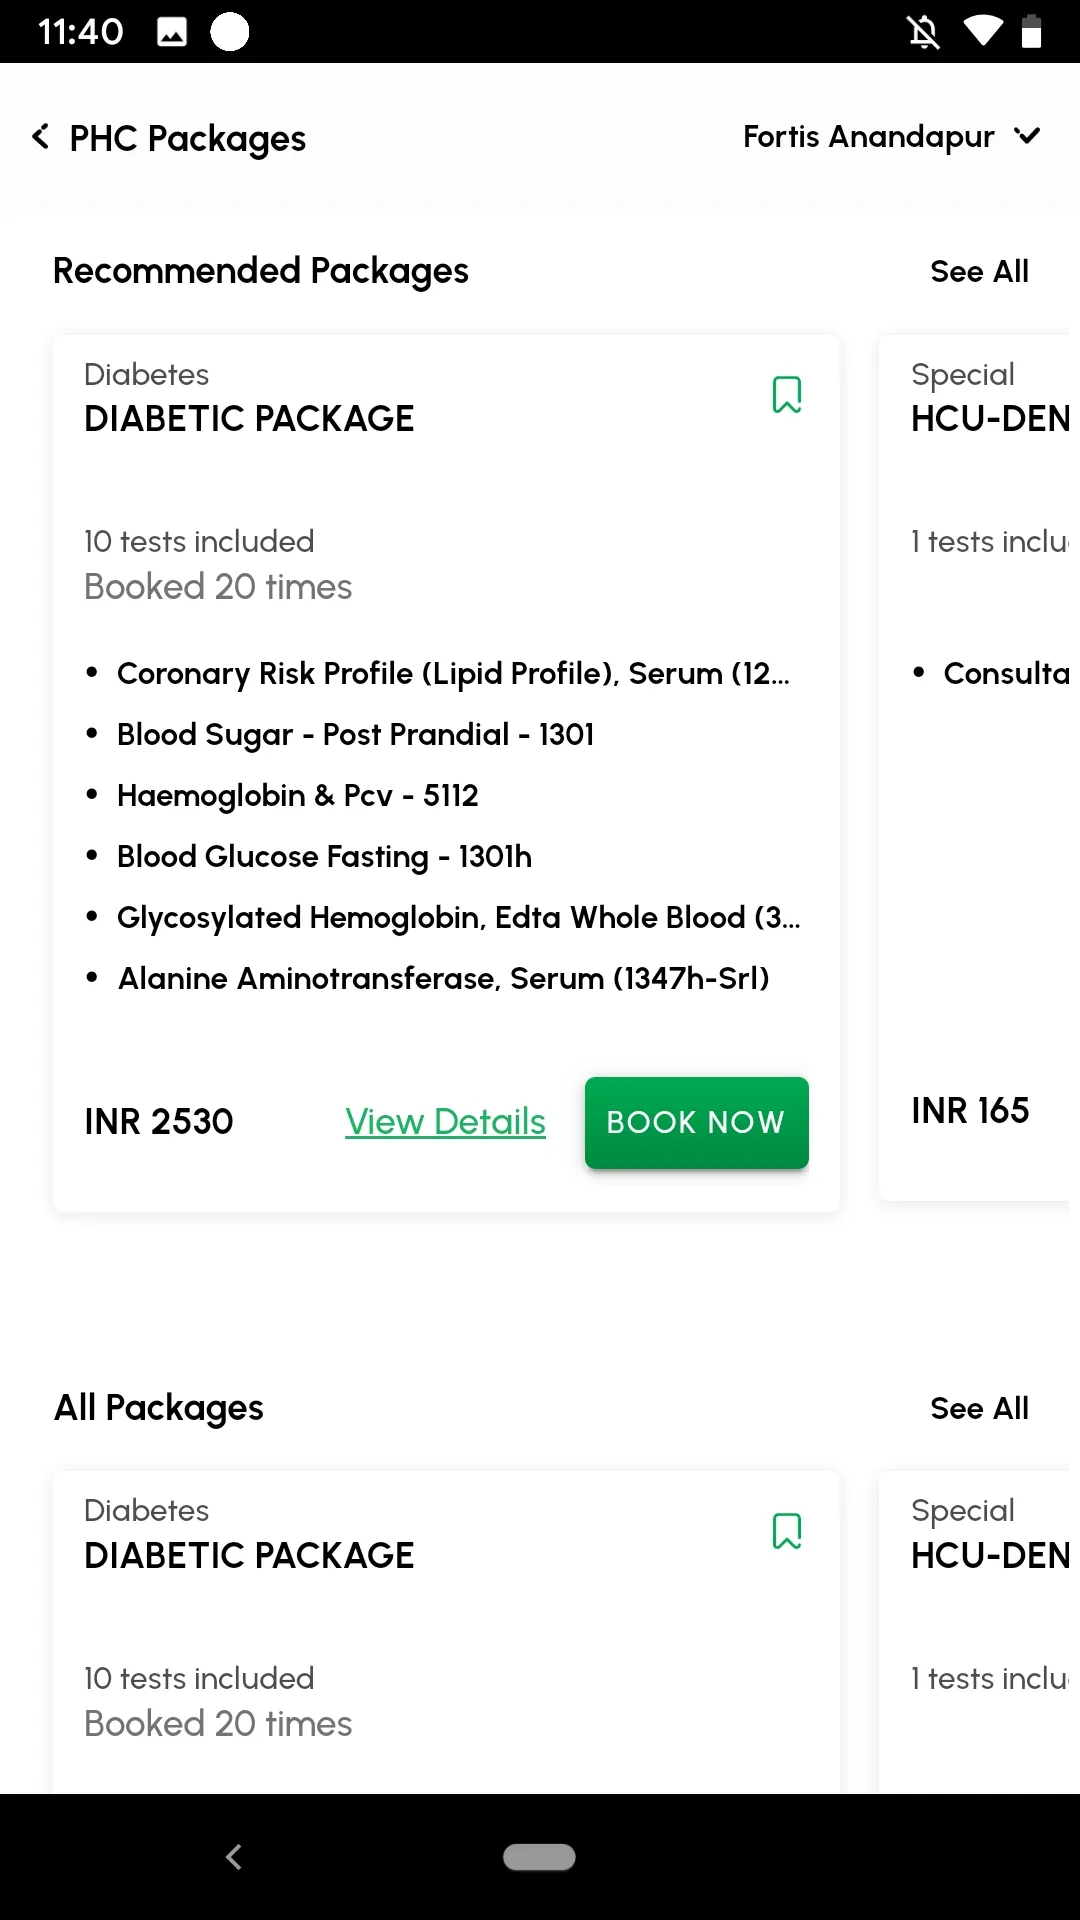Expand the Fortis Anandapur location chevron
Image resolution: width=1080 pixels, height=1920 pixels.
tap(1027, 135)
